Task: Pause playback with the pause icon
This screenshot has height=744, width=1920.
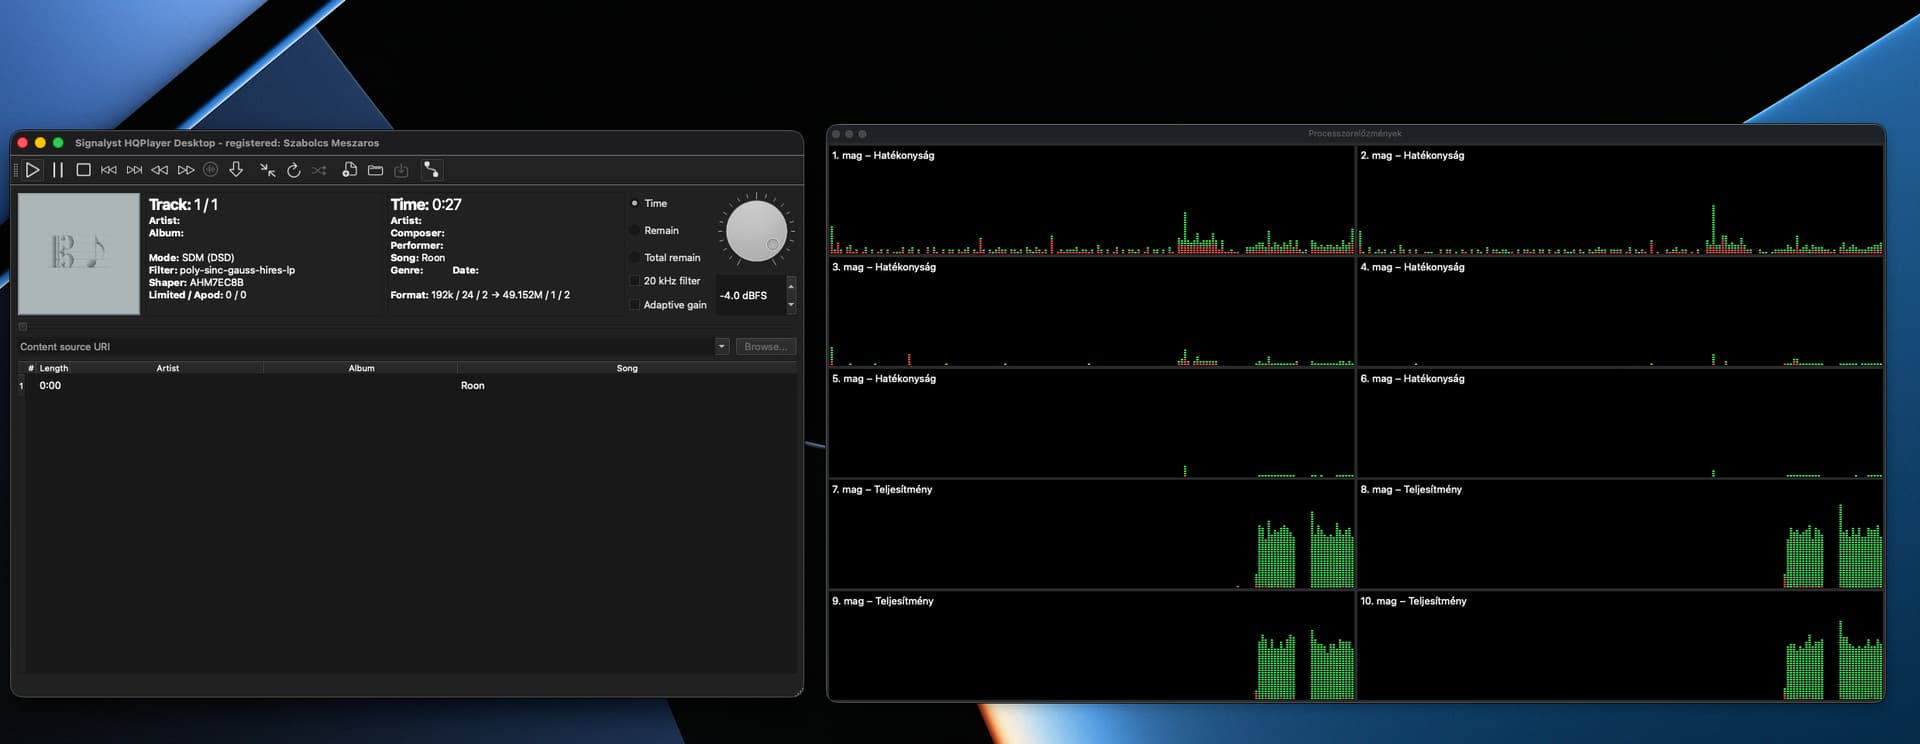Action: 58,170
